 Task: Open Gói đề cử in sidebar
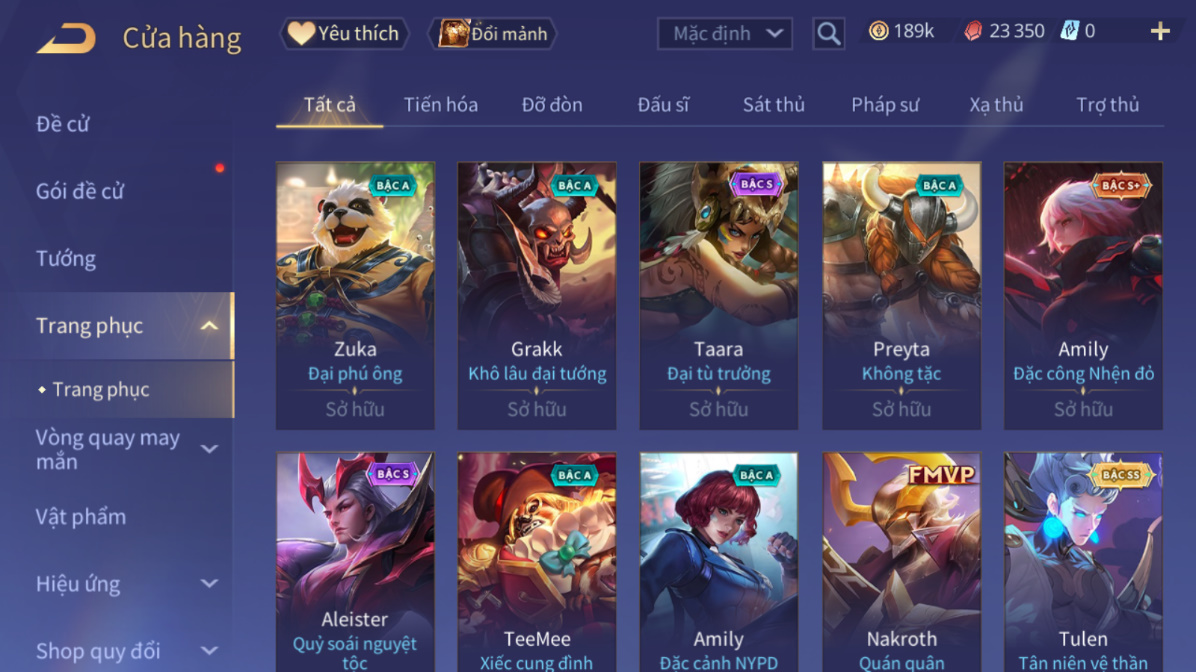tap(80, 191)
